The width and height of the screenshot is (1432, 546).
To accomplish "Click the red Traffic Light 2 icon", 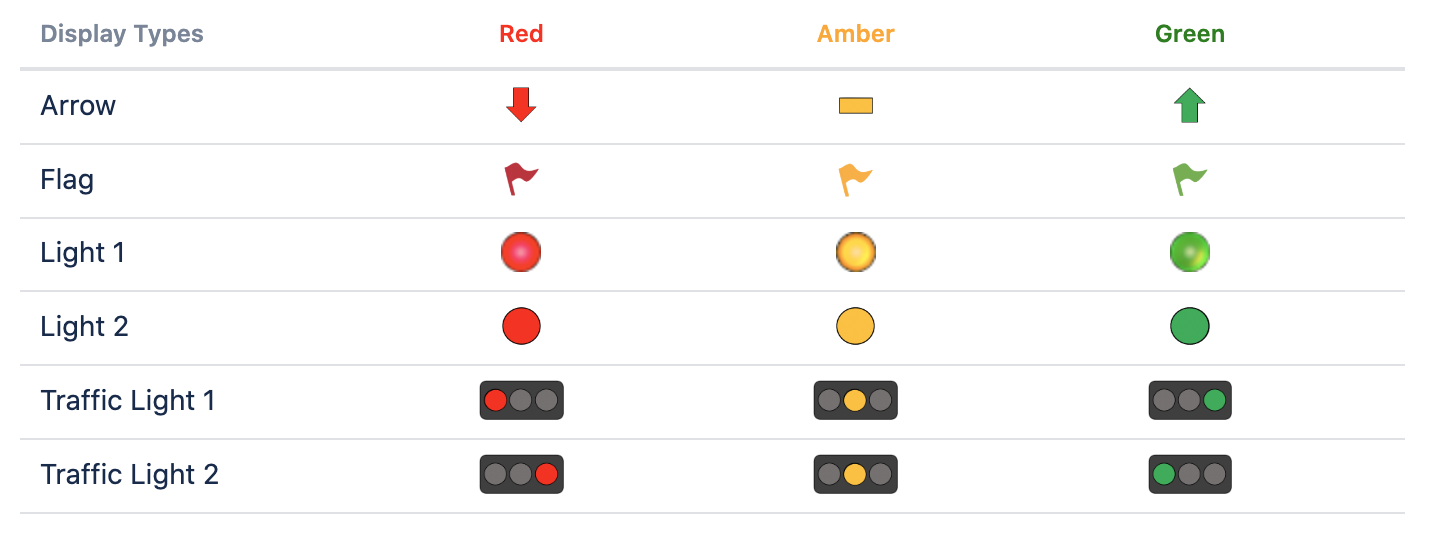I will (x=521, y=474).
